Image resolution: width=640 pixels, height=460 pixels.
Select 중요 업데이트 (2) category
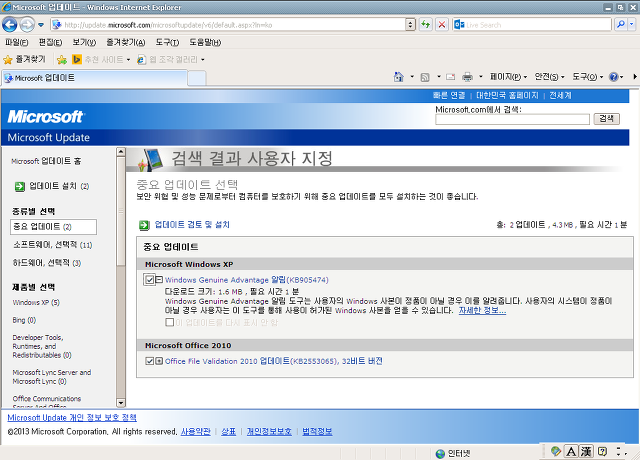click(53, 227)
